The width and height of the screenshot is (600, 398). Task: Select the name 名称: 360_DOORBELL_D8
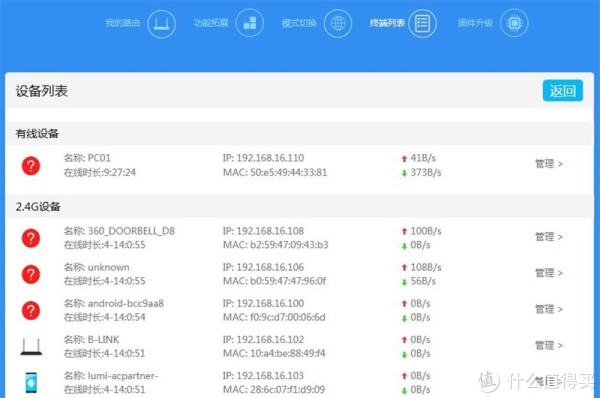click(119, 231)
